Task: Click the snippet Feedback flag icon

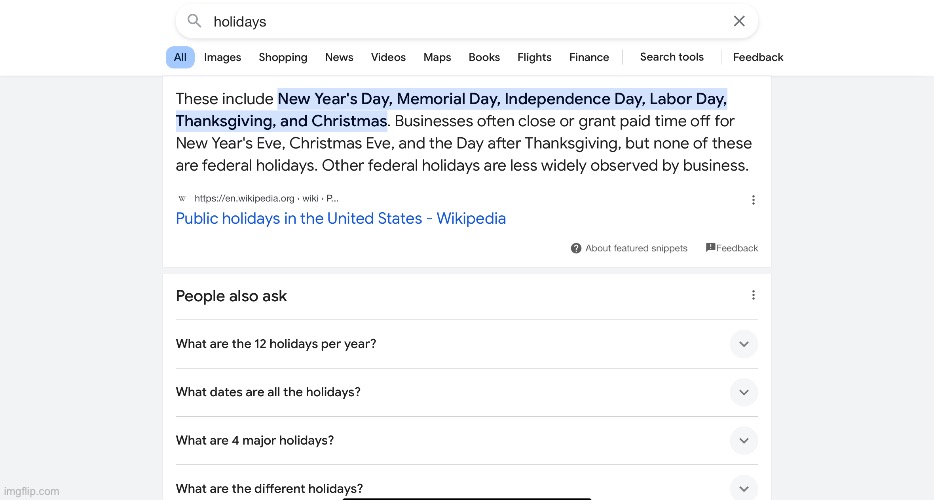Action: point(711,247)
